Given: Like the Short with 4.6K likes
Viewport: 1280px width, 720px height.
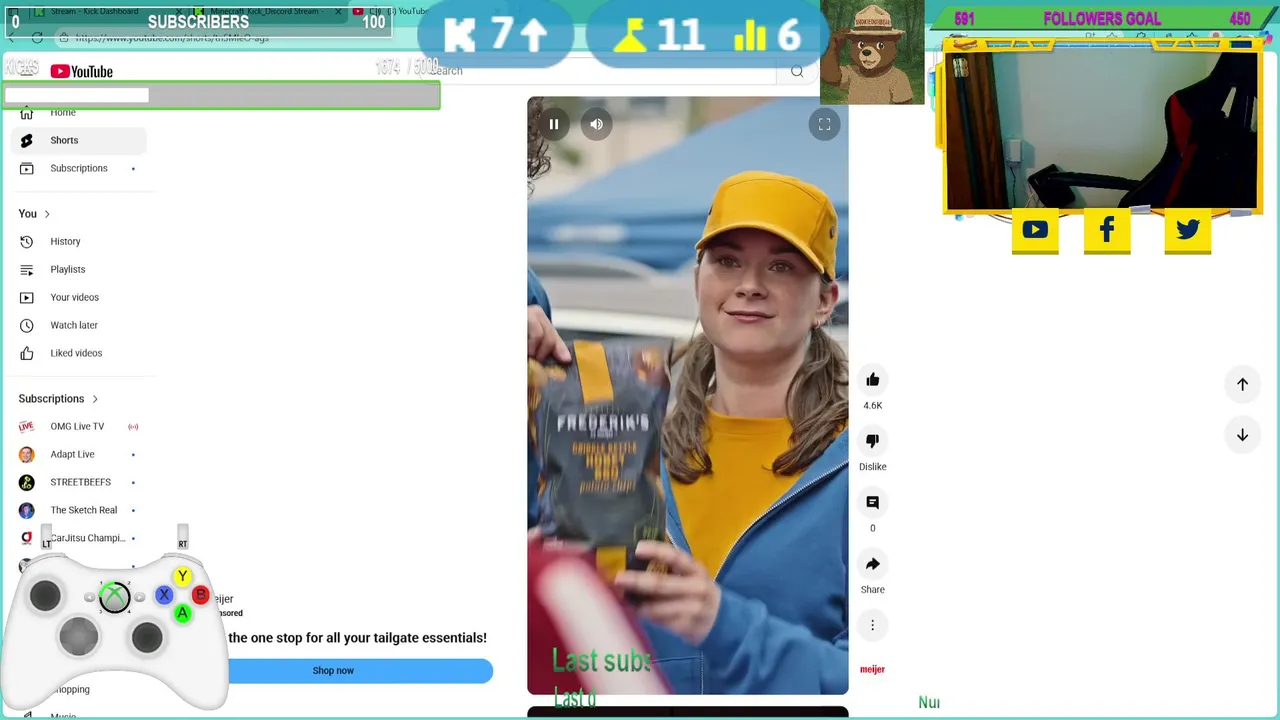Looking at the screenshot, I should [872, 380].
